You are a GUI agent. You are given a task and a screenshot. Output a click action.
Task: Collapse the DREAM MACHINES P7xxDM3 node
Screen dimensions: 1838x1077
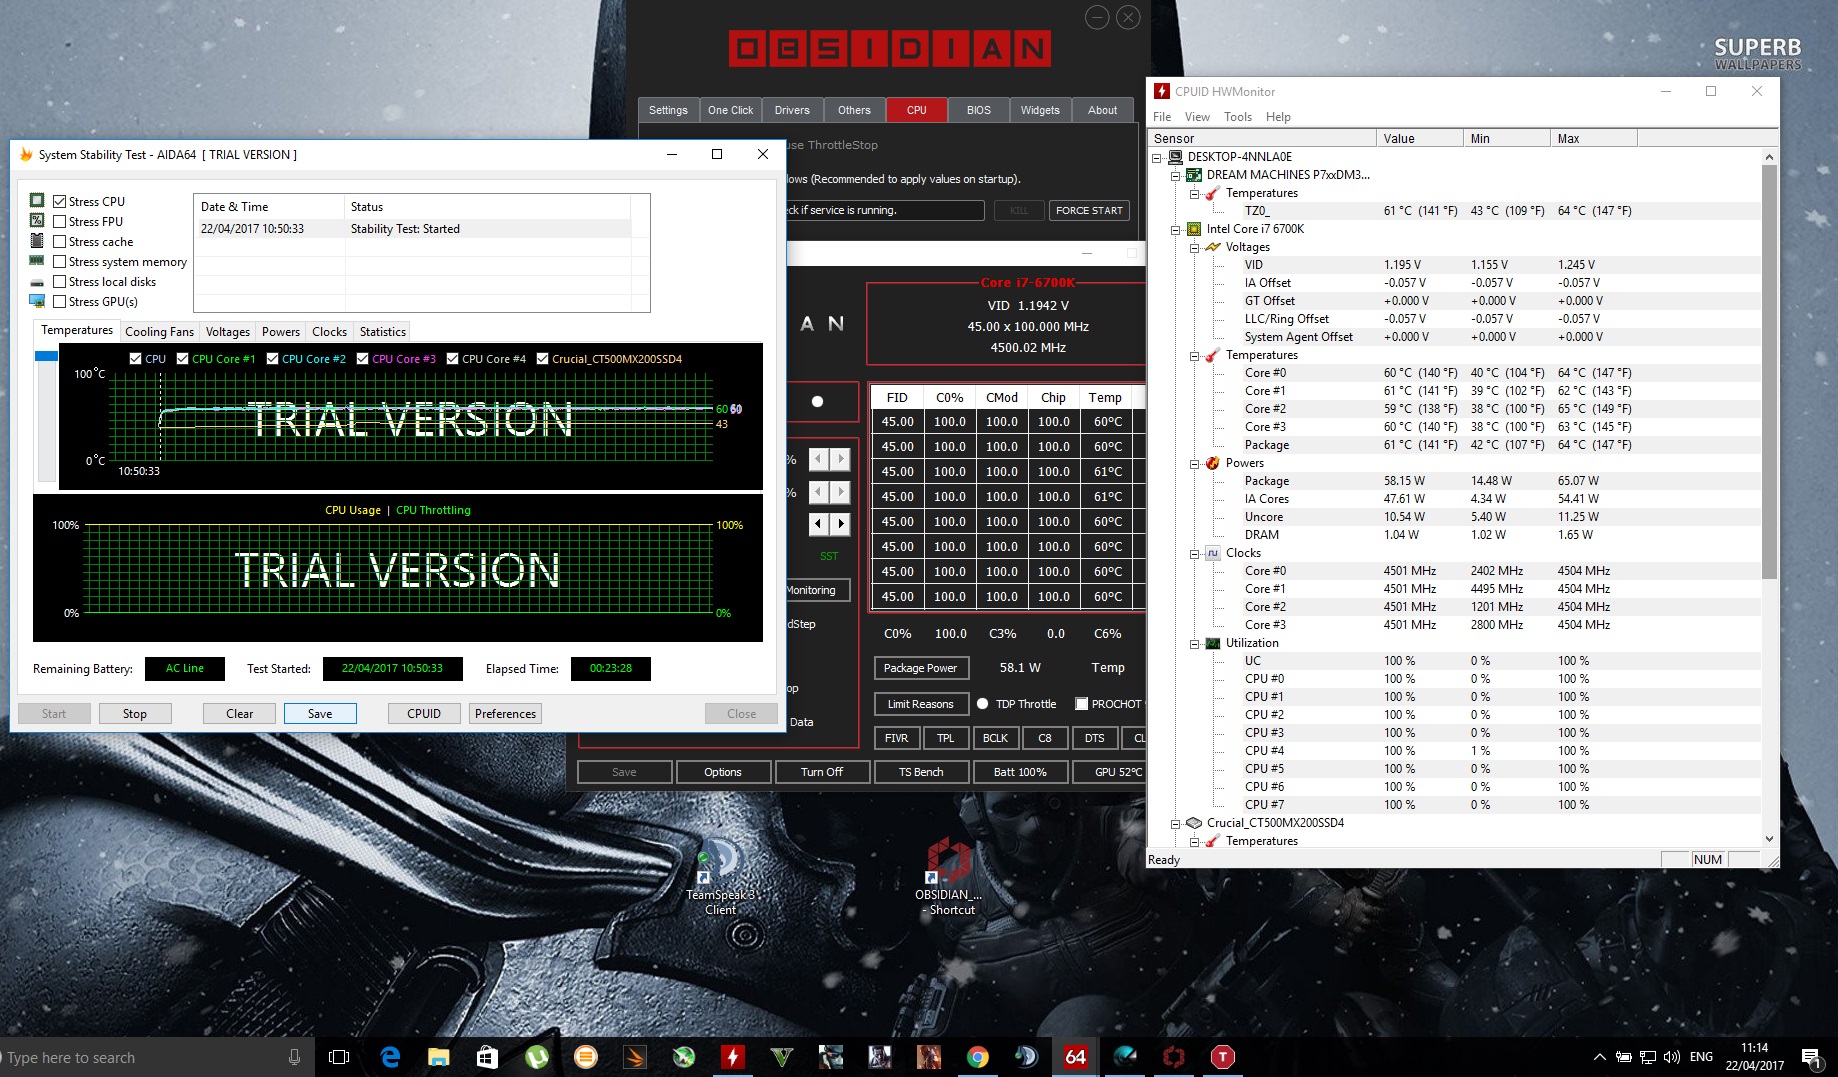(x=1176, y=175)
